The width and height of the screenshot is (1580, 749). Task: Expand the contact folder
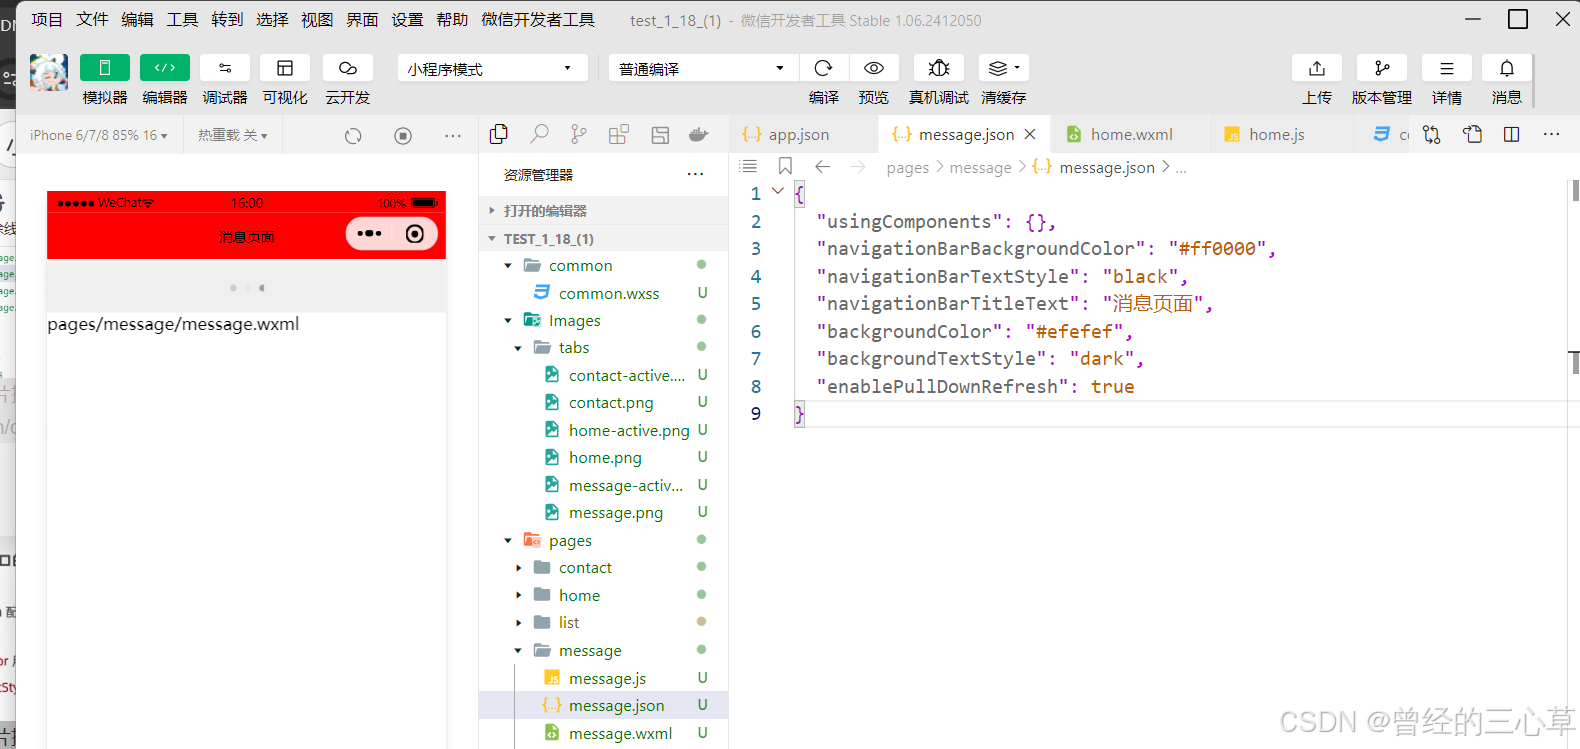click(603, 567)
